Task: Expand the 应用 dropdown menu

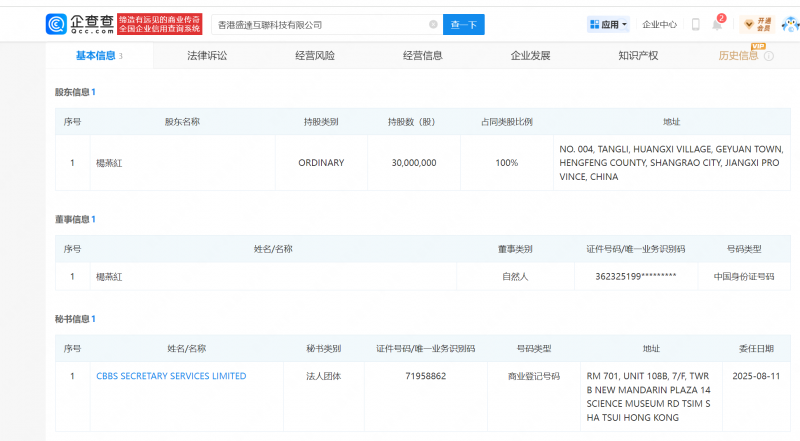Action: coord(609,24)
